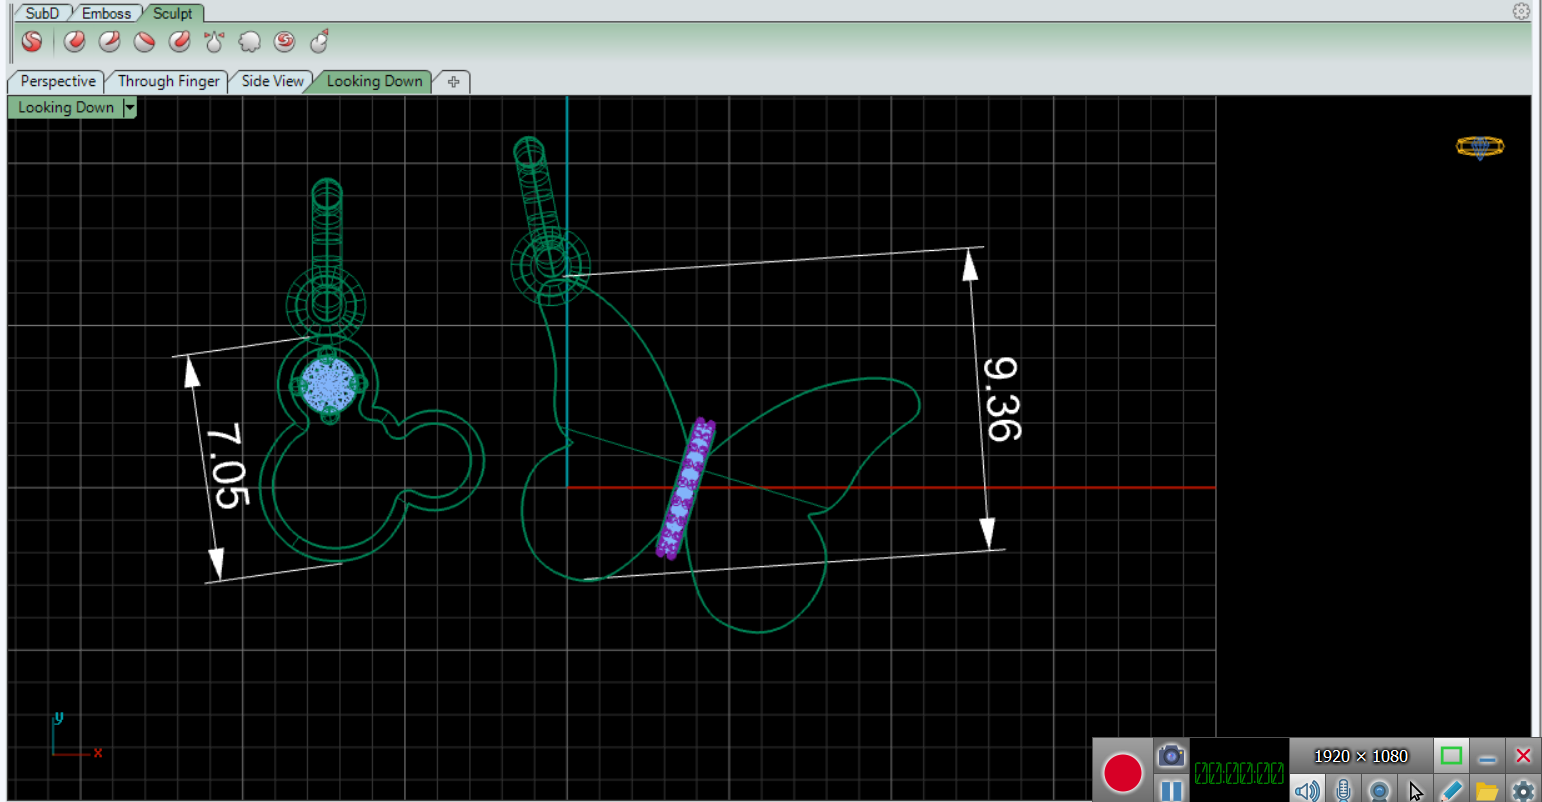Toggle mouse cursor capture
The image size is (1542, 802).
1415,791
